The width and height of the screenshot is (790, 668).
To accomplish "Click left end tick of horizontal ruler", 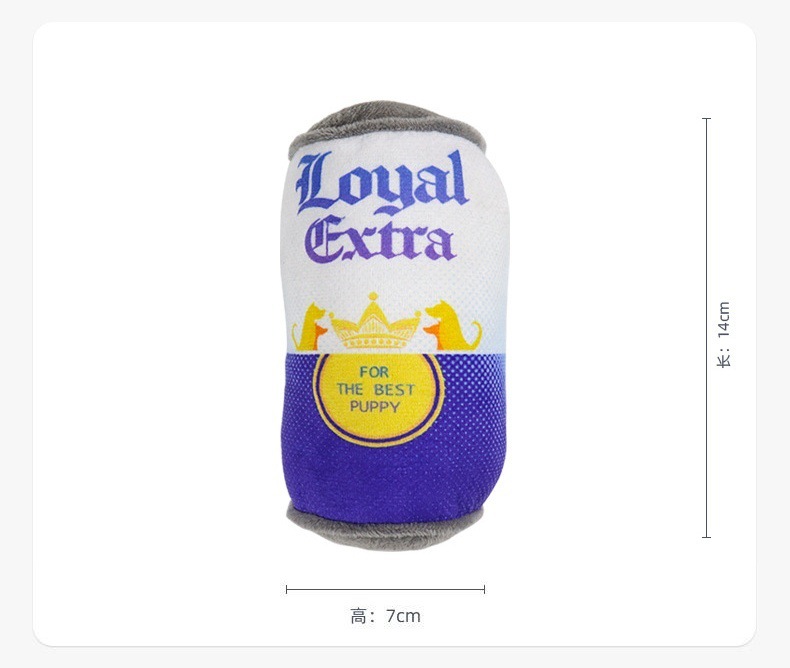I will tap(286, 589).
